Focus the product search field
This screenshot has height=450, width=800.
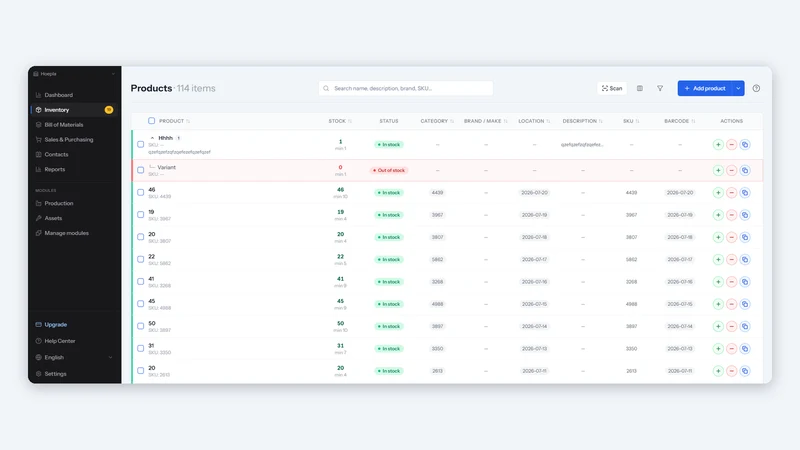tap(406, 88)
